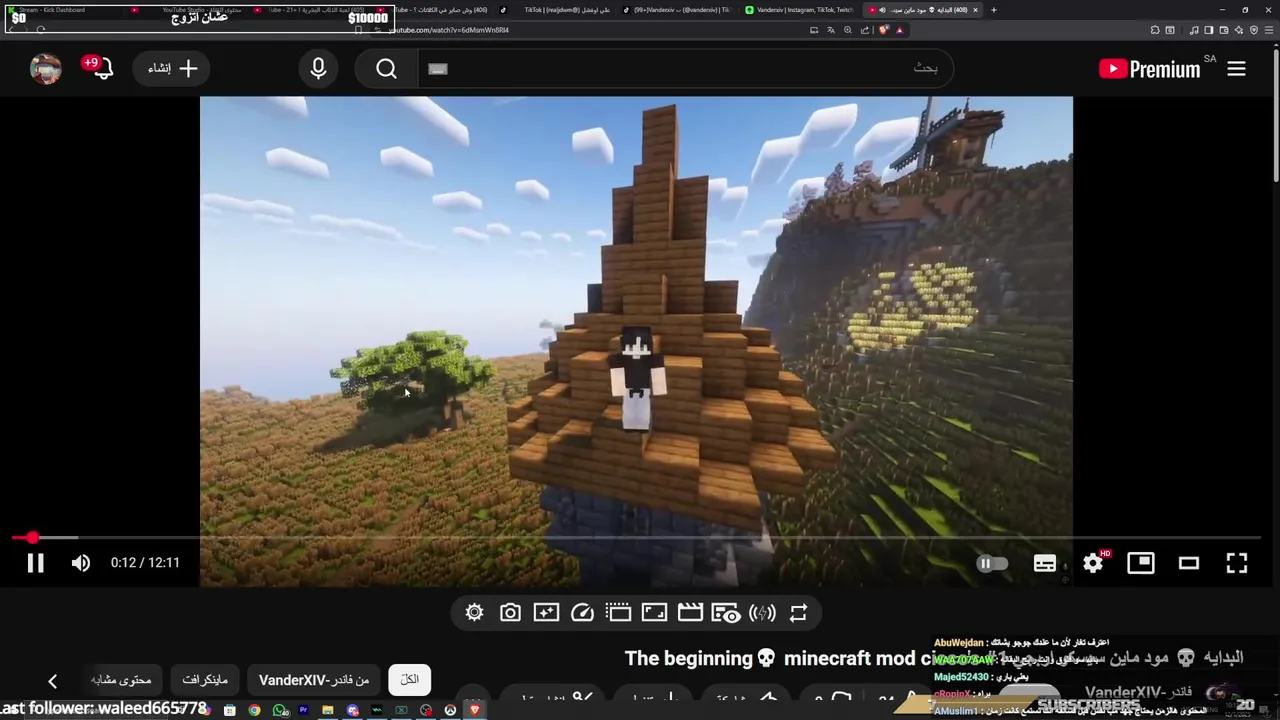Switch to Kick Dashboard browser tab
The image size is (1280, 720).
click(x=65, y=10)
